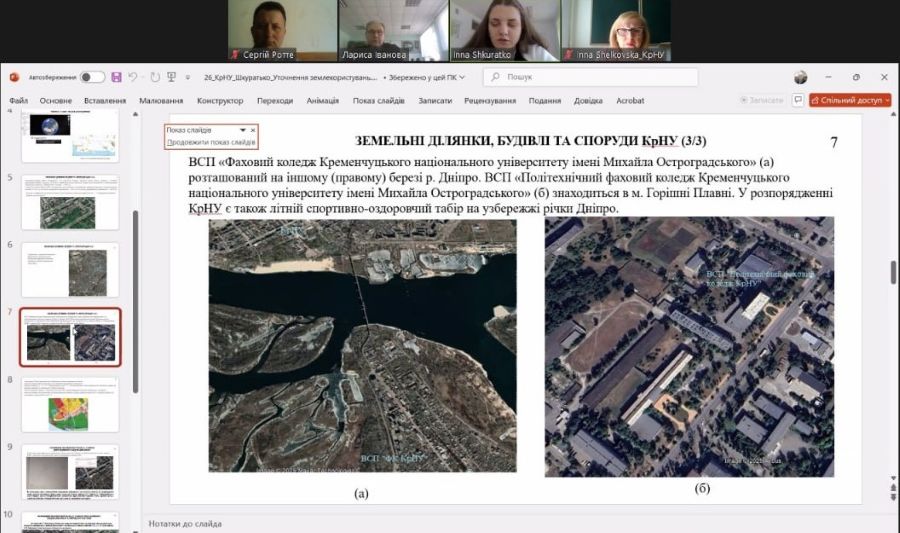Click the caption (а) under left image
This screenshot has width=900, height=533.
tap(362, 493)
